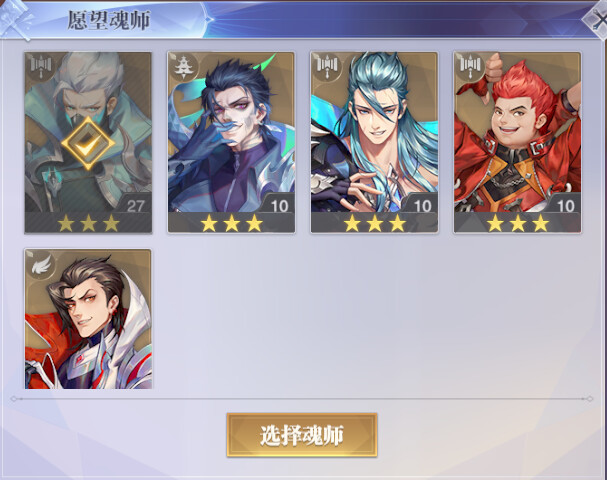Close the 愿望魂师 dialog

(596, 20)
